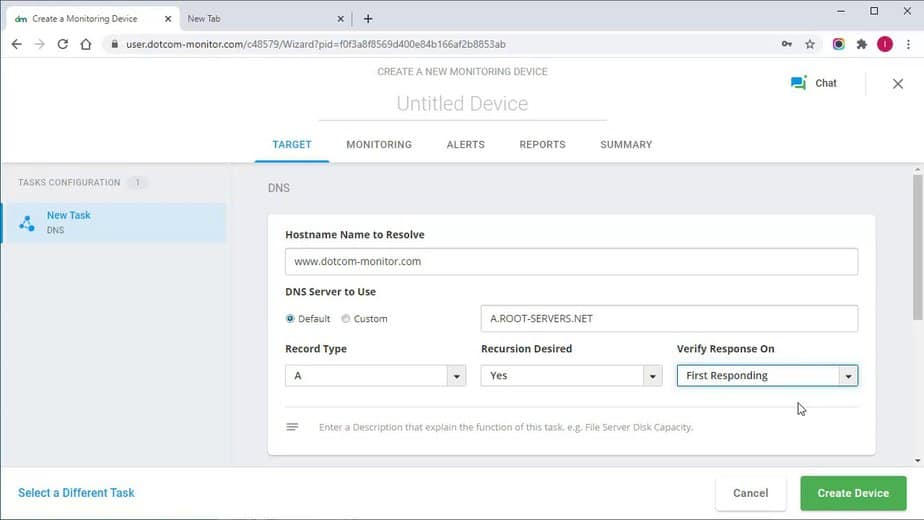Open the Record Type dropdown
Screen dimensions: 924x520
pyautogui.click(x=375, y=376)
